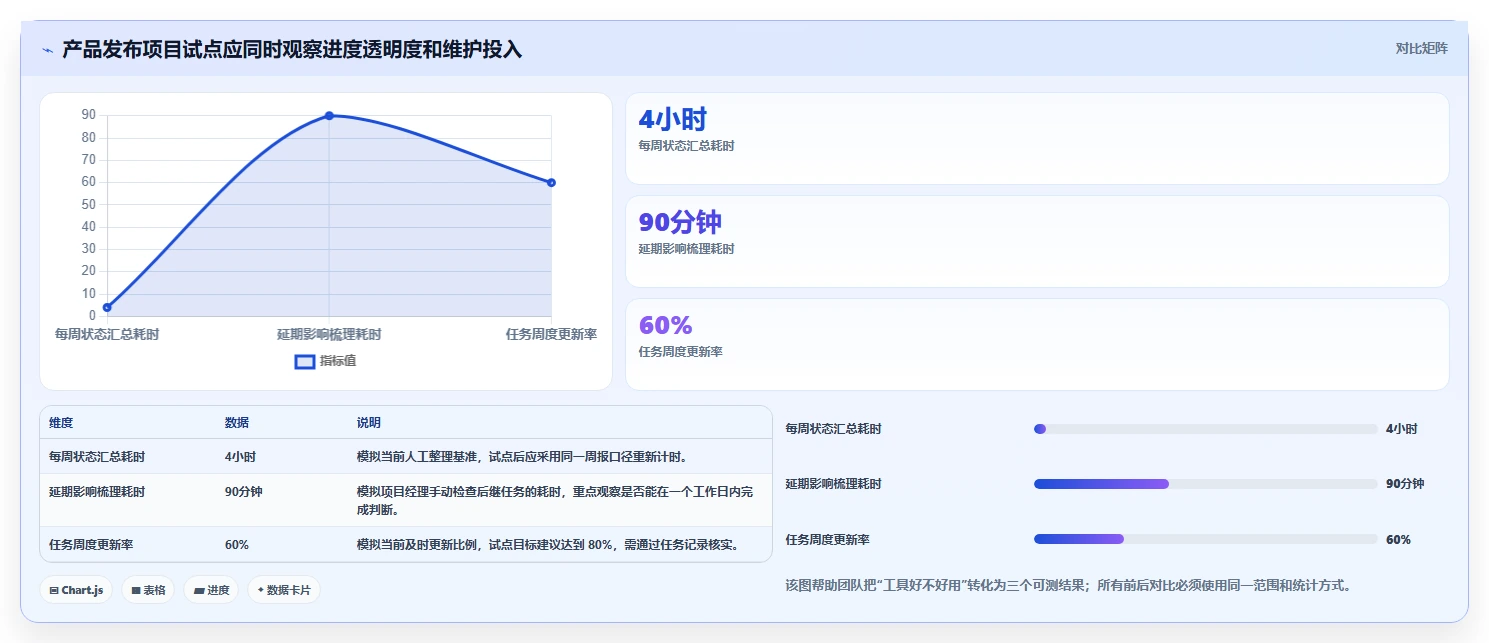This screenshot has height=643, width=1489.
Task: Click the 每周状态汇总耗时 progress bar
Action: click(x=1205, y=429)
